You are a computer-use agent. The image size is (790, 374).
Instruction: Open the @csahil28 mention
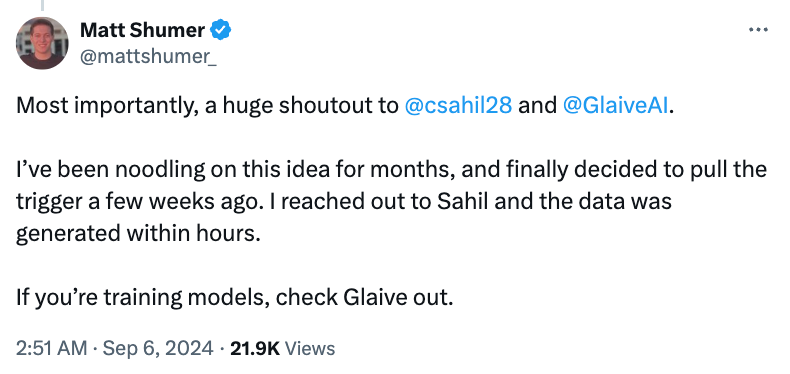point(458,105)
